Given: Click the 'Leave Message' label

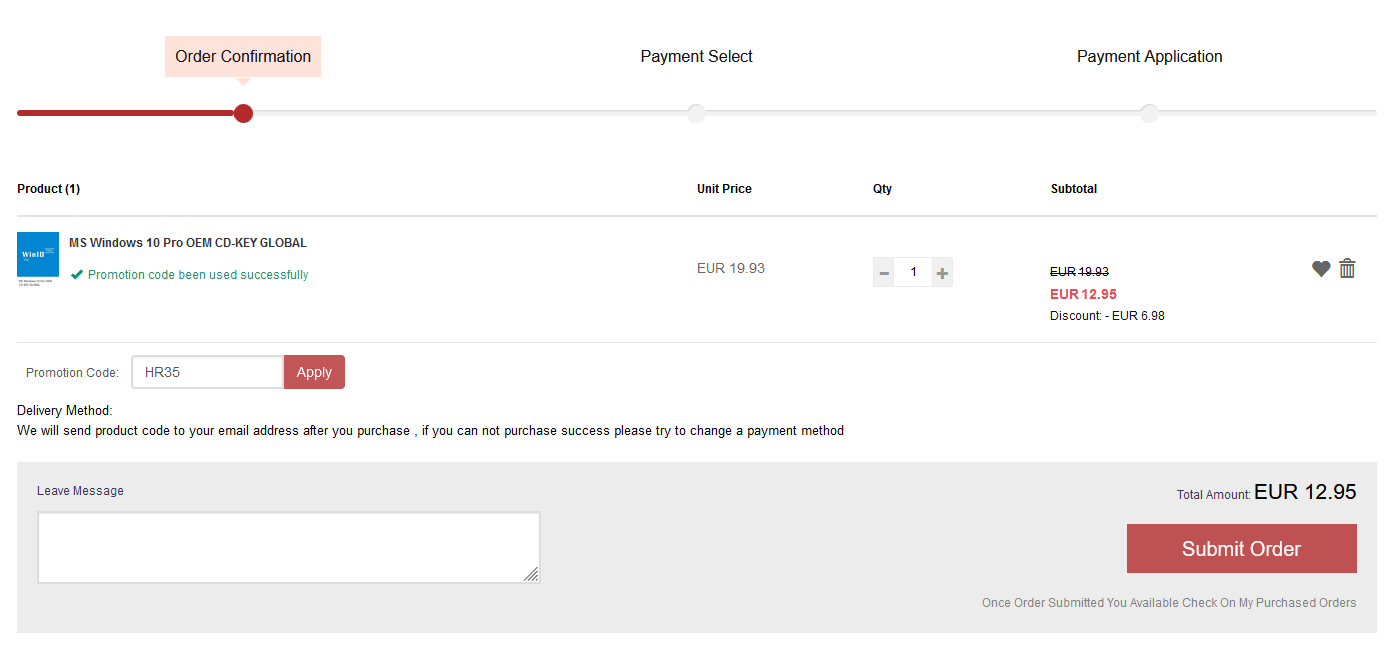Looking at the screenshot, I should point(80,491).
